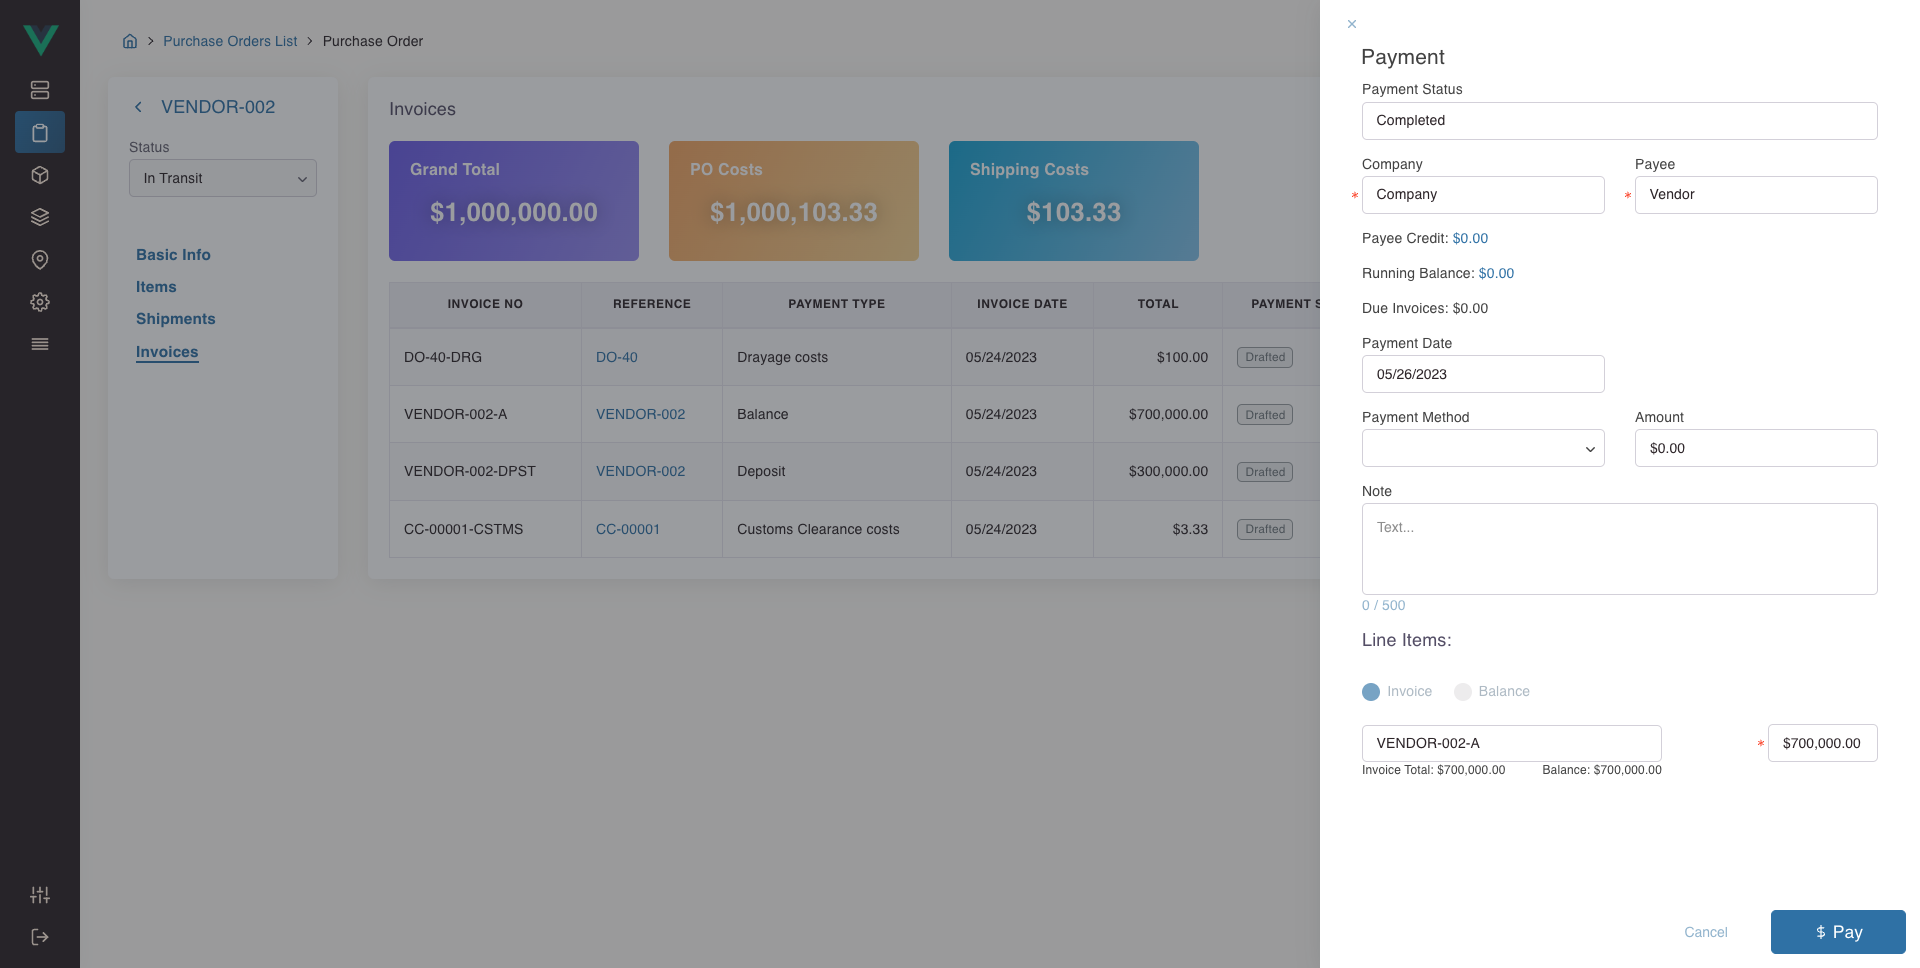Screen dimensions: 1920x968
Task: Click the Payee Vendor field
Action: 1756,195
